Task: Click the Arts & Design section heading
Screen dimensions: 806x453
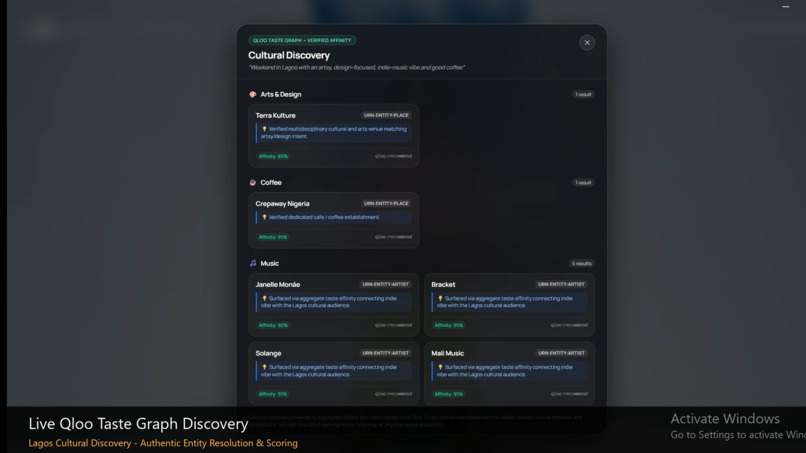Action: coord(281,95)
